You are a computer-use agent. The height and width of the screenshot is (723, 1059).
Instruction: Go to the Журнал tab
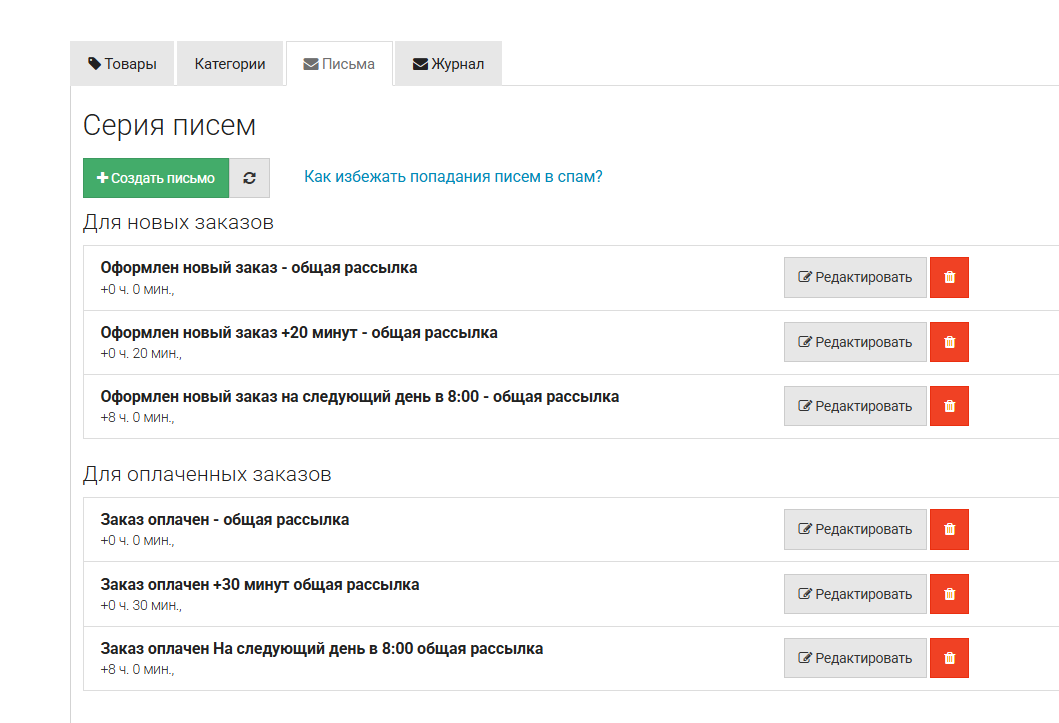[448, 64]
